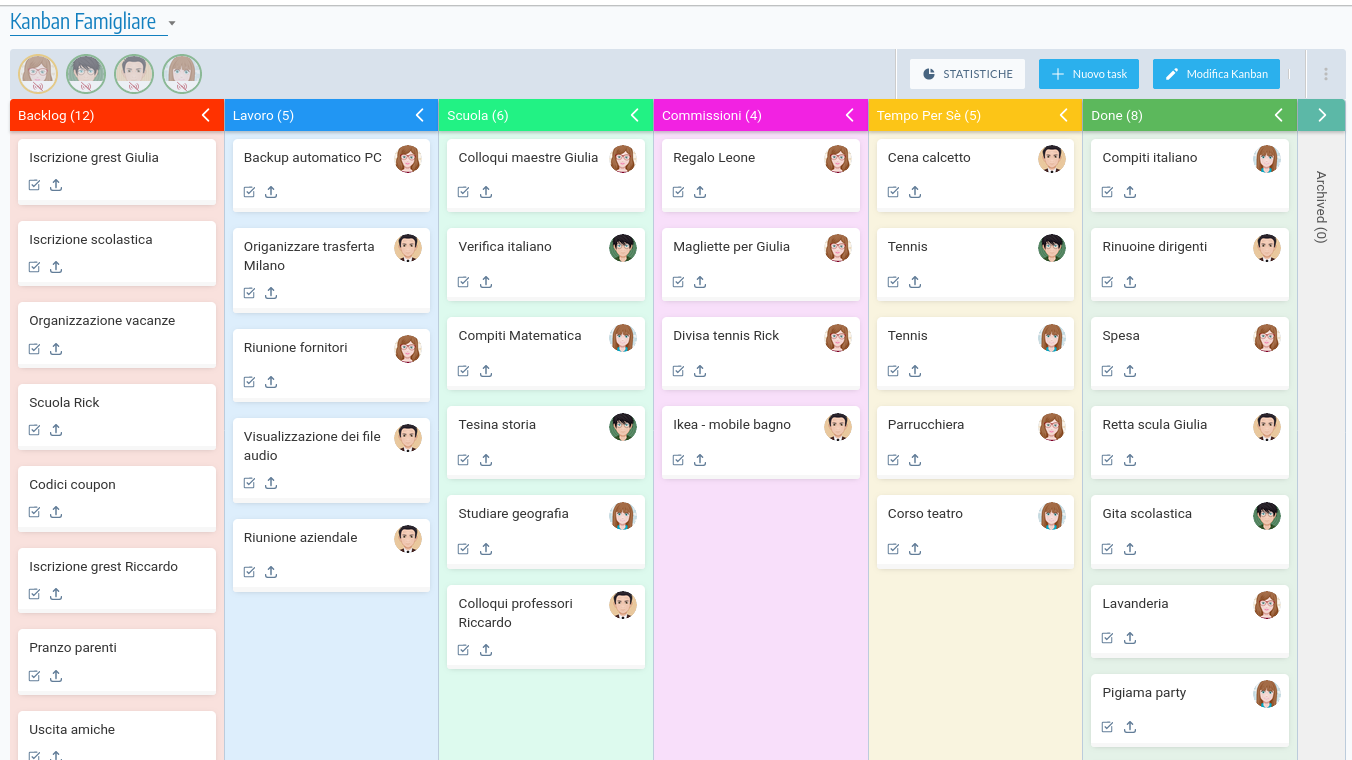Open the Organizzare trasferta Milano card
The width and height of the screenshot is (1352, 760).
point(331,268)
